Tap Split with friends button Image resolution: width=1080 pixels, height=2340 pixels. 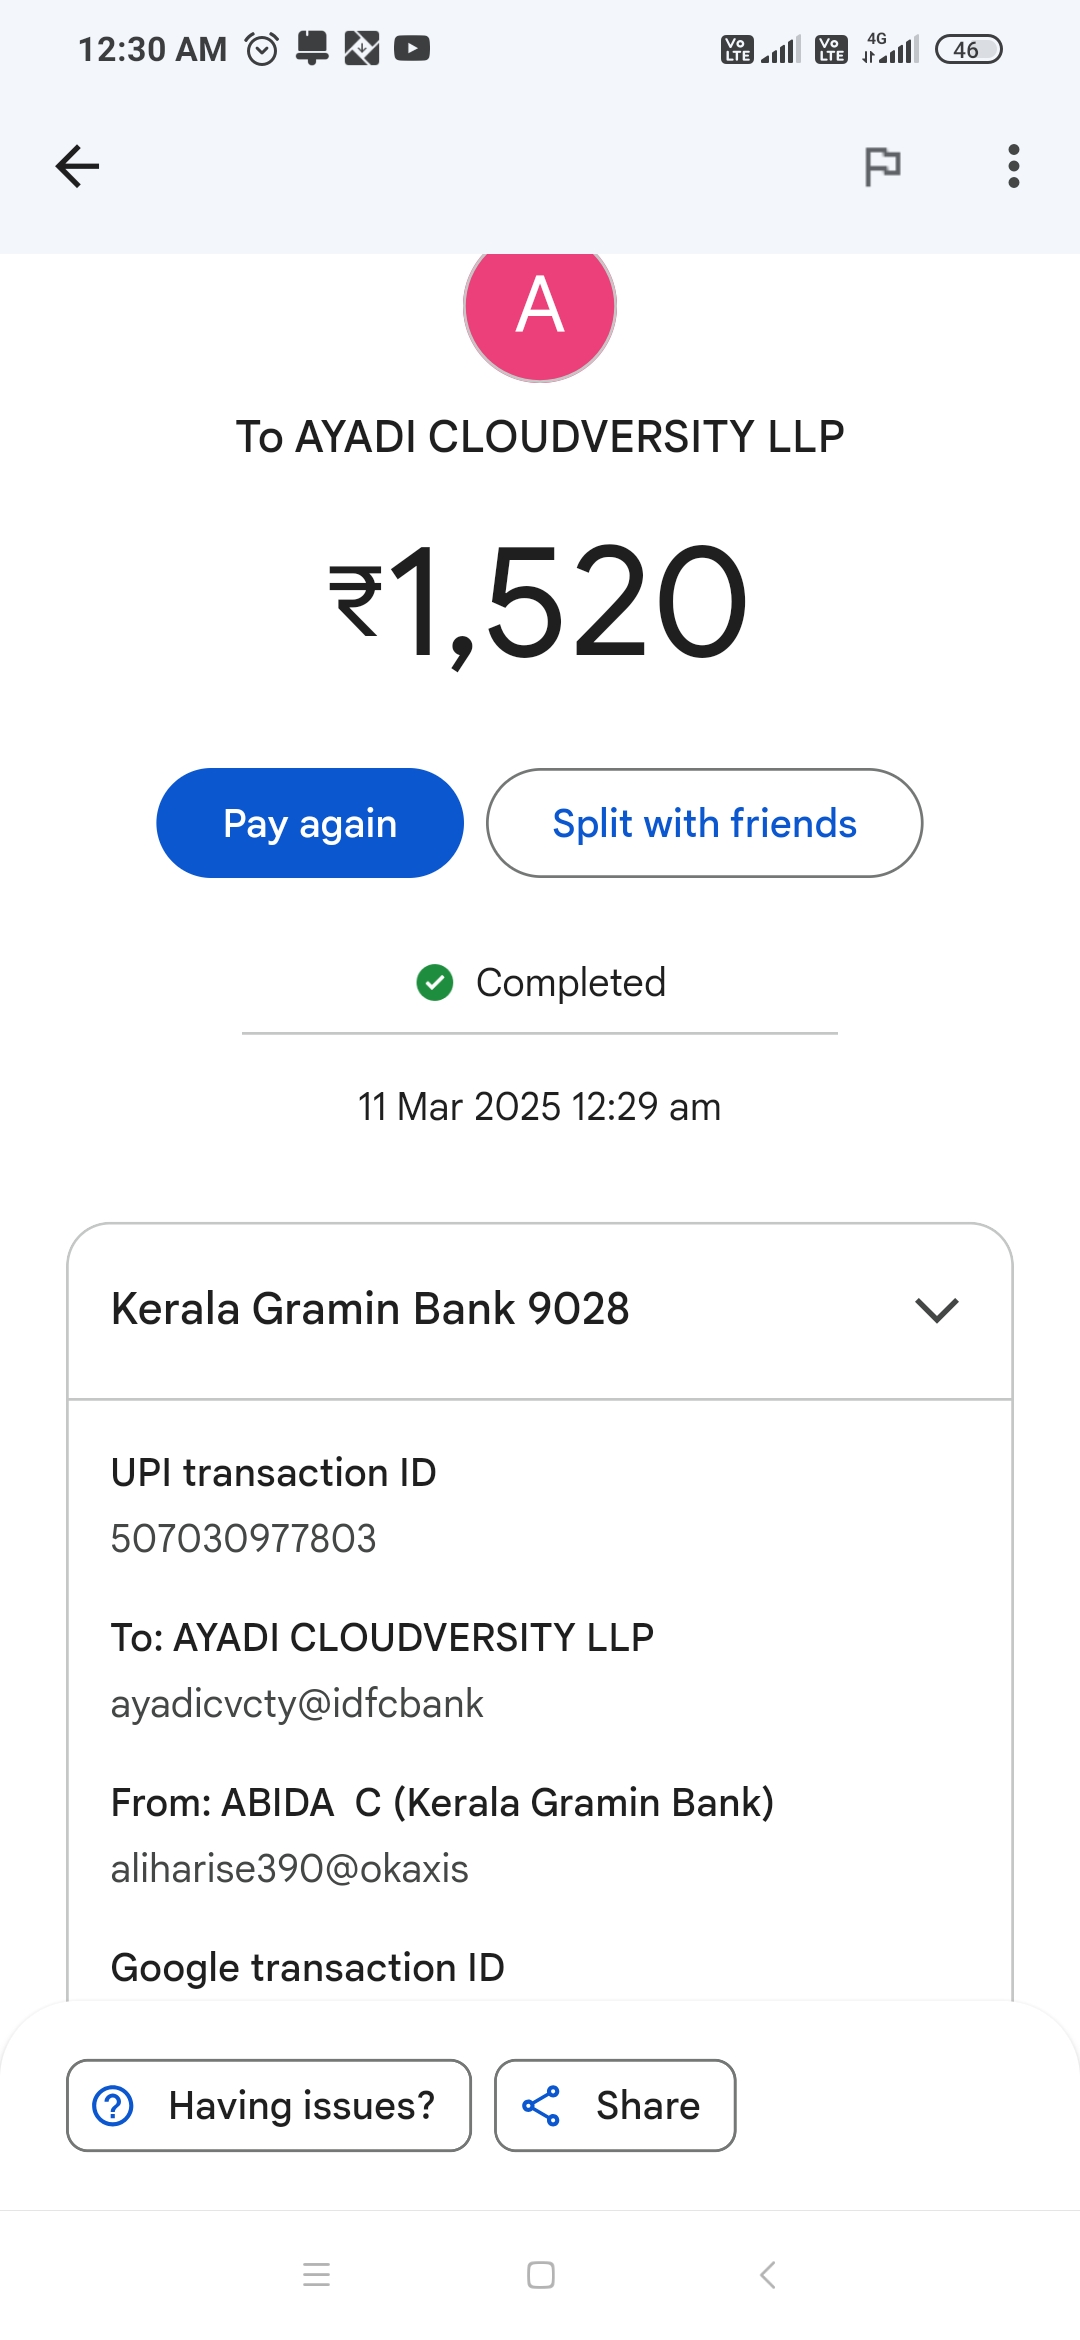[x=704, y=823]
